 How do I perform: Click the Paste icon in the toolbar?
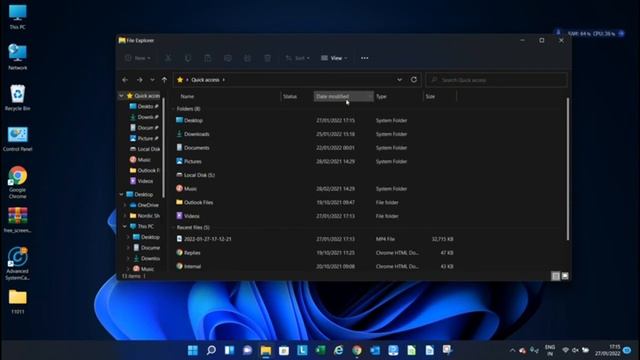point(208,58)
